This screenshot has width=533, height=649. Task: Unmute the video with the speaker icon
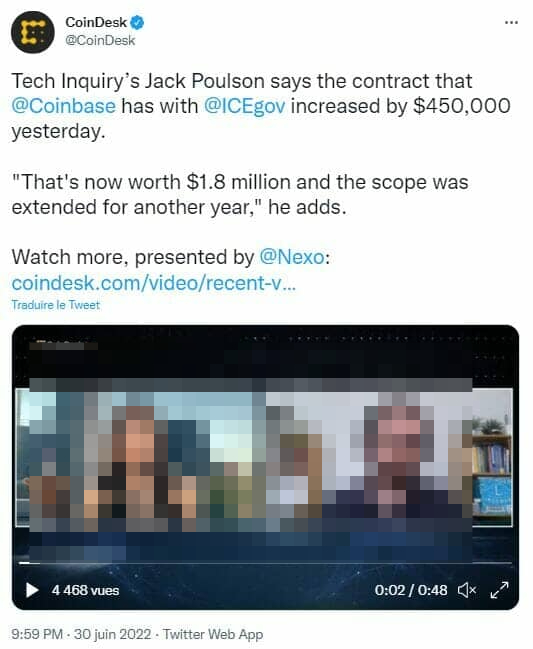467,590
